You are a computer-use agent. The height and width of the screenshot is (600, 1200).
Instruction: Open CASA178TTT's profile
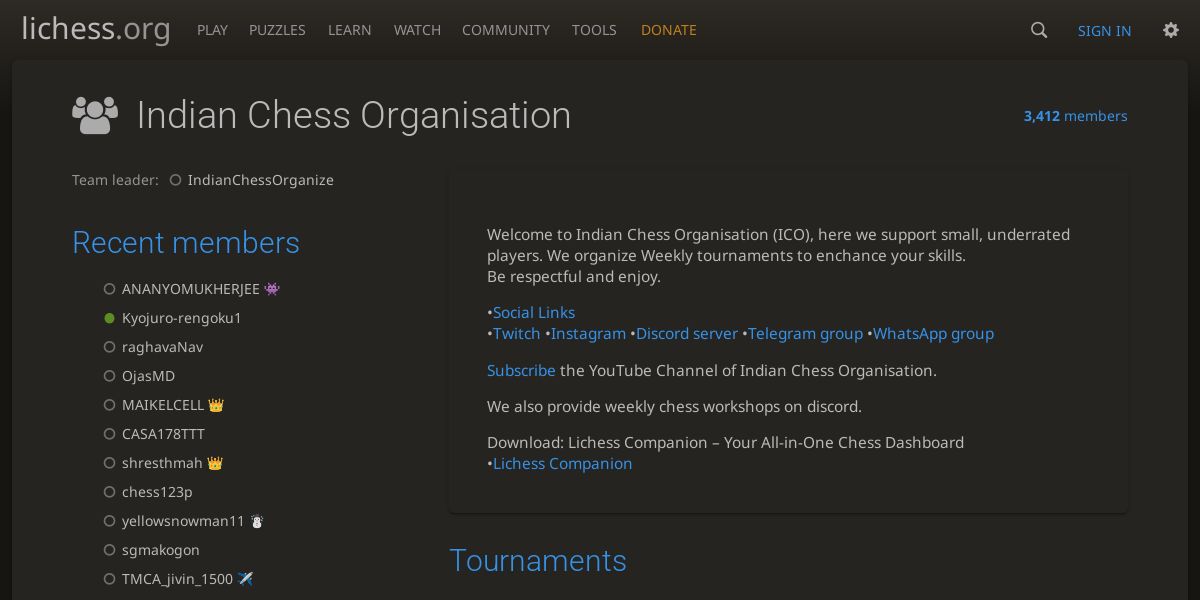163,434
